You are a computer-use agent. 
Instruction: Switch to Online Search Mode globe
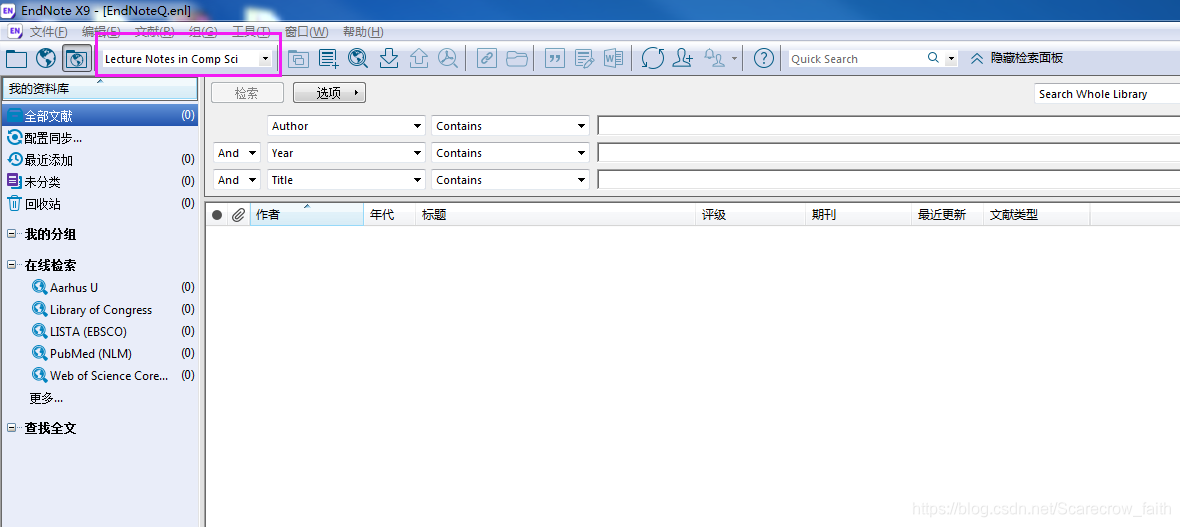46,58
